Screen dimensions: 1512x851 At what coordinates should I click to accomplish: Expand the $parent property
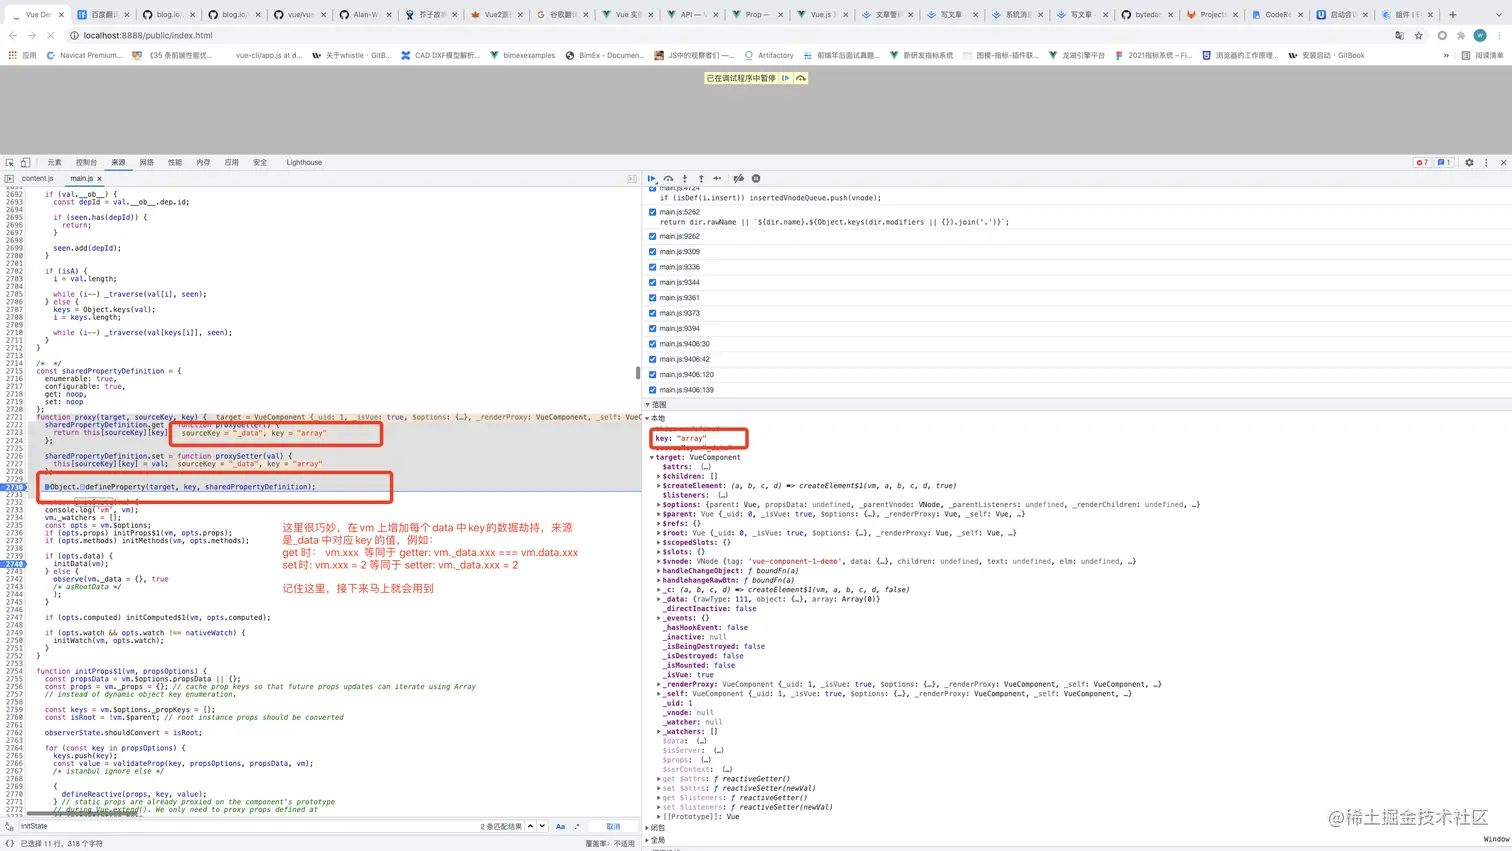tap(658, 514)
